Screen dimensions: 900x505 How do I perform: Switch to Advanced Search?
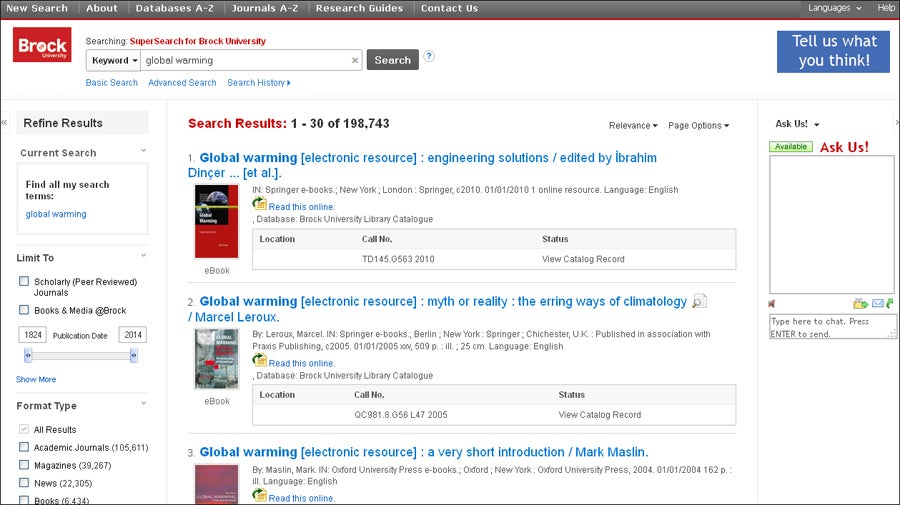click(182, 83)
